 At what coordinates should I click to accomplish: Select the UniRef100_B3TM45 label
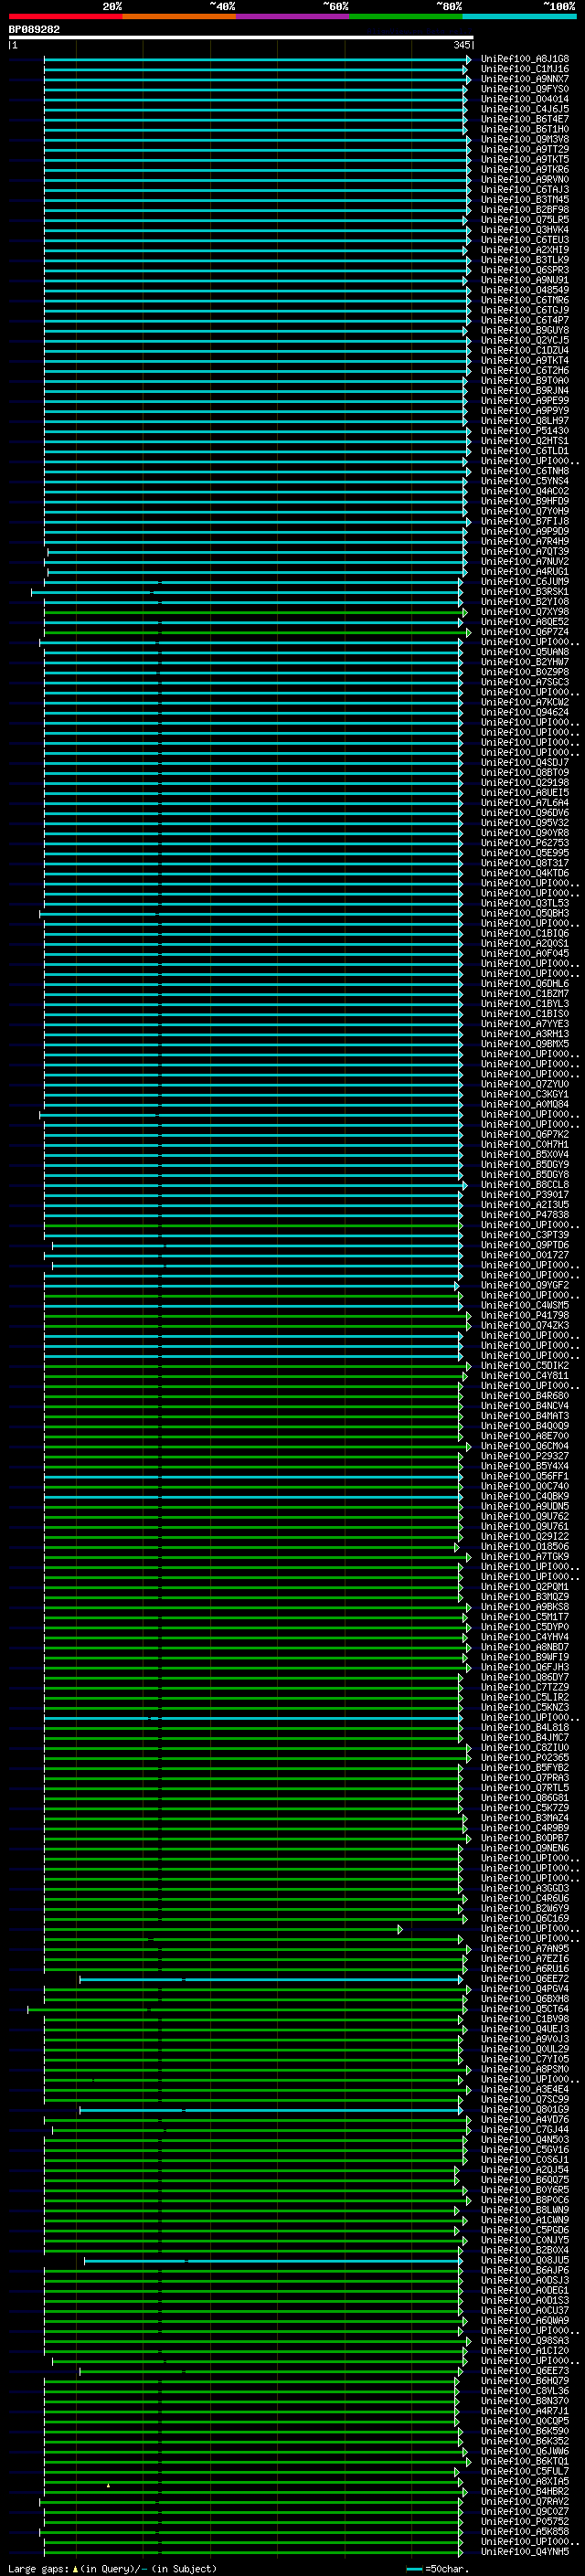pyautogui.click(x=525, y=200)
